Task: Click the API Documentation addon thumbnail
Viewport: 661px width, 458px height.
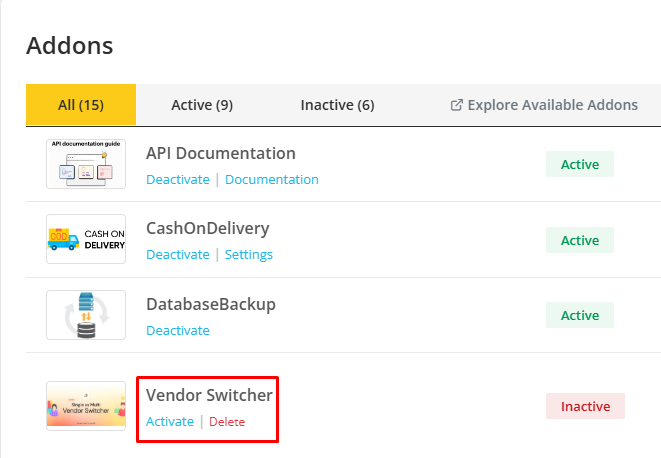Action: pos(86,164)
